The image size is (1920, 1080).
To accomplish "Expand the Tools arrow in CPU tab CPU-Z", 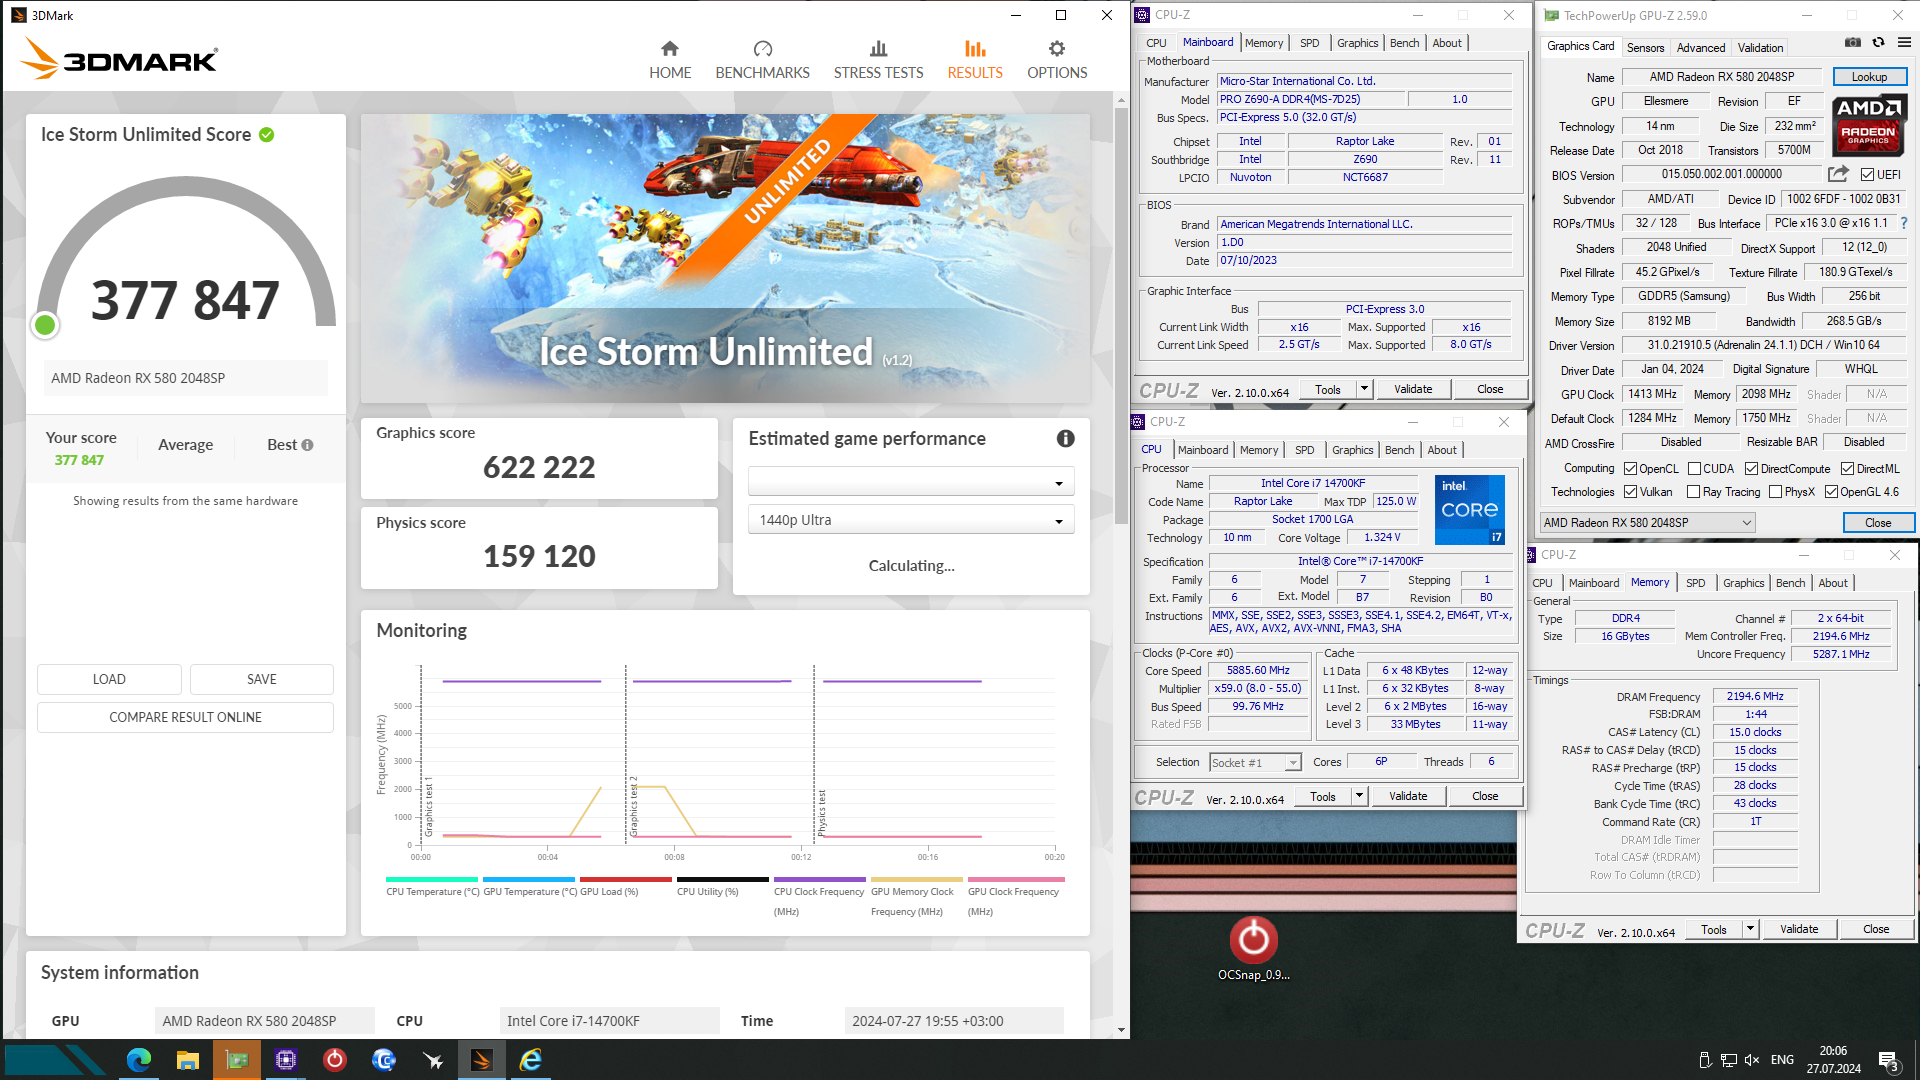I will (x=1359, y=797).
